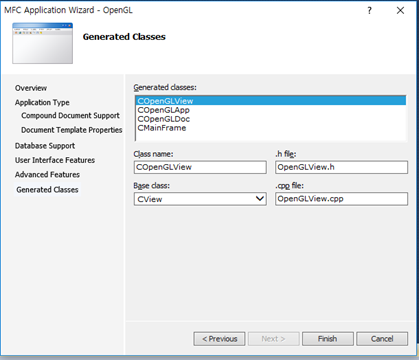Image resolution: width=419 pixels, height=360 pixels.
Task: Click the Previous button
Action: [x=219, y=339]
